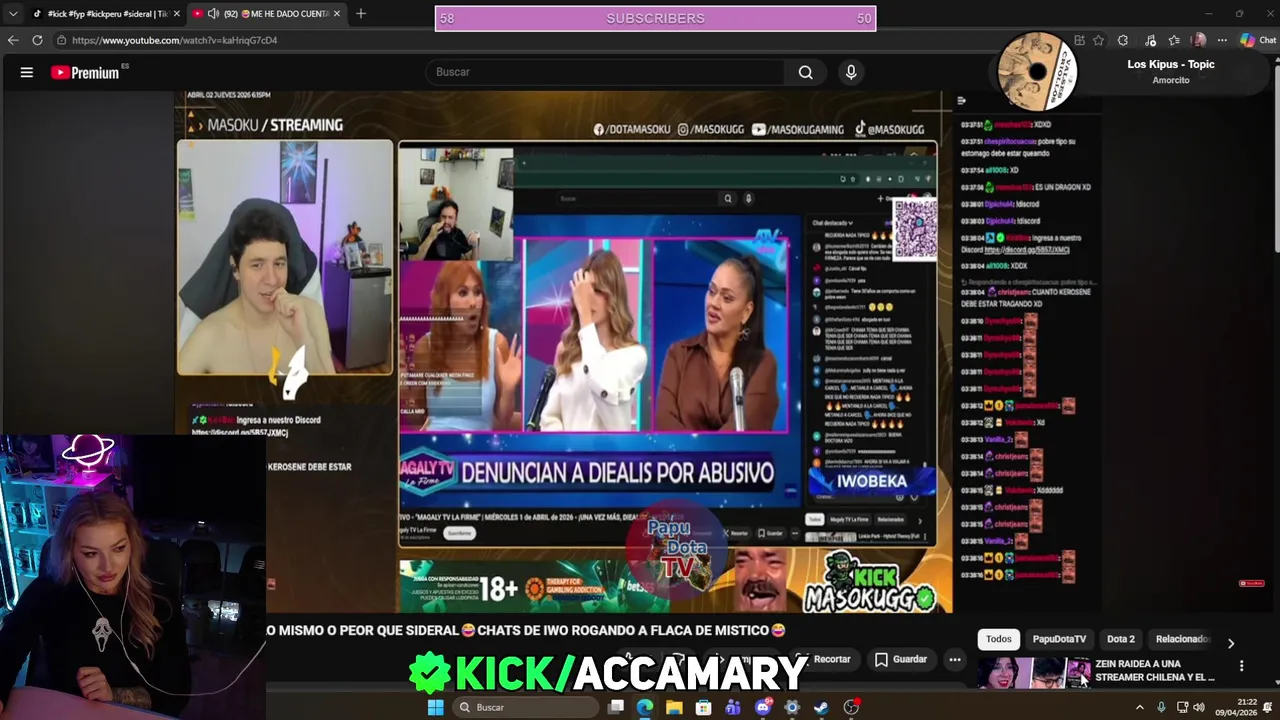
Task: Open File Explorer from the taskbar
Action: click(674, 707)
